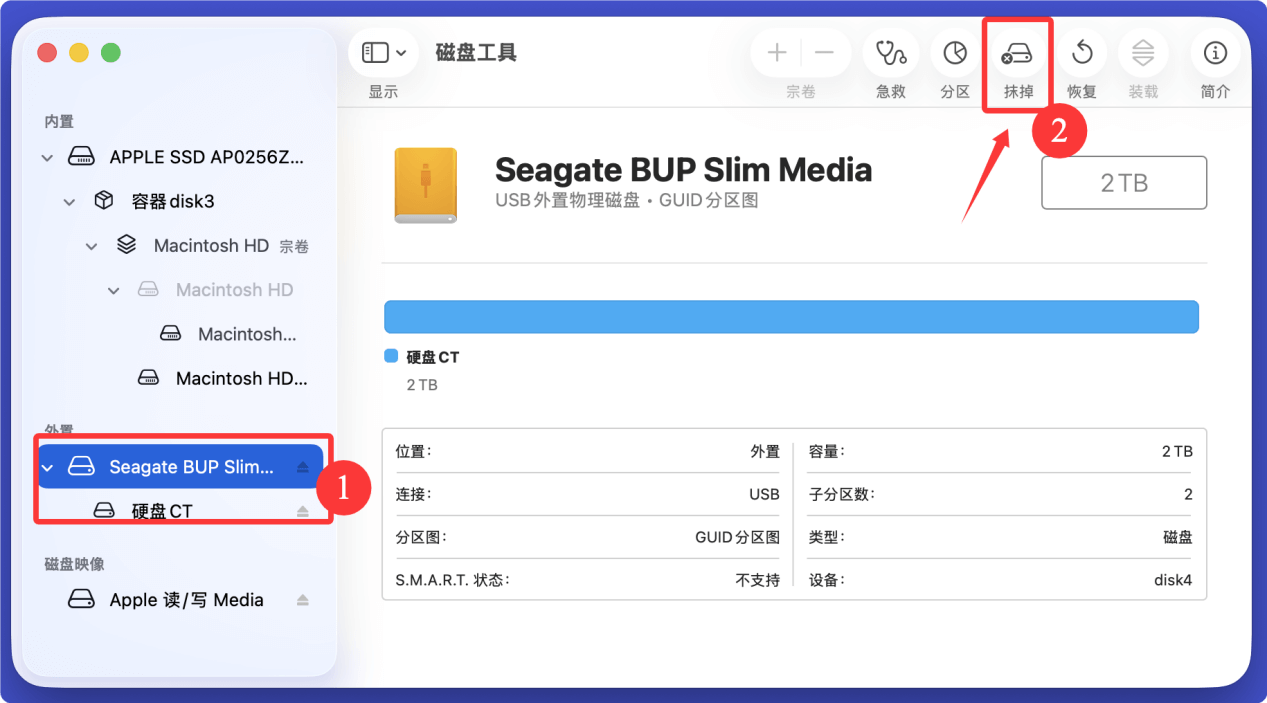Click the blue square next to 硬盘 CT

click(x=389, y=356)
